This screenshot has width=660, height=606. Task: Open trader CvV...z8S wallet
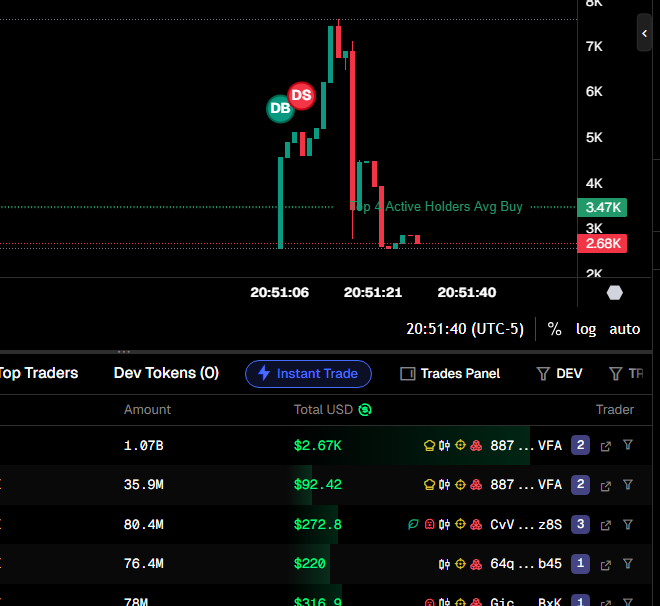[526, 524]
